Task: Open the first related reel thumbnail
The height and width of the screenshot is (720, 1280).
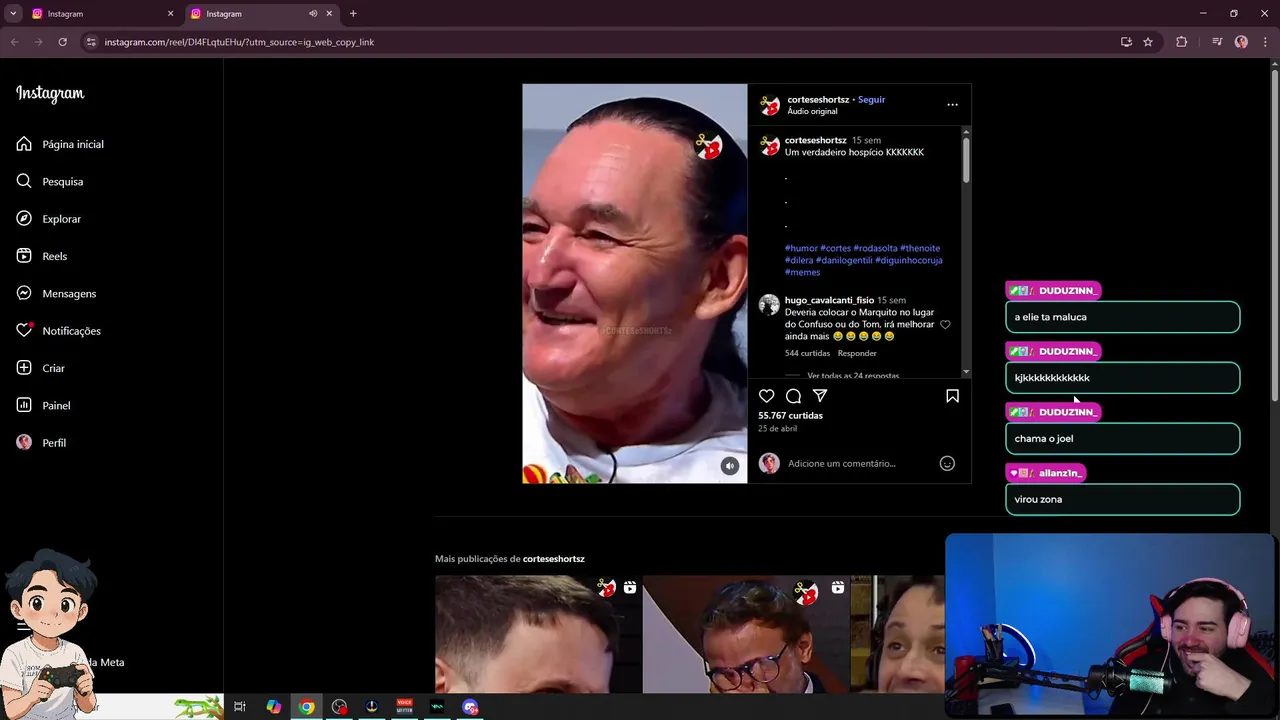Action: (x=538, y=634)
